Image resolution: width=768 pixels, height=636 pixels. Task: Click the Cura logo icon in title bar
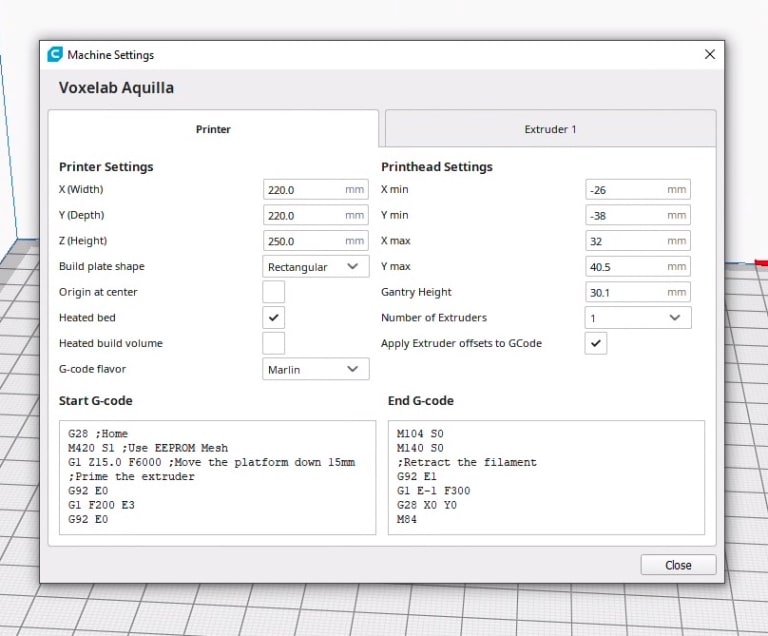click(x=55, y=54)
